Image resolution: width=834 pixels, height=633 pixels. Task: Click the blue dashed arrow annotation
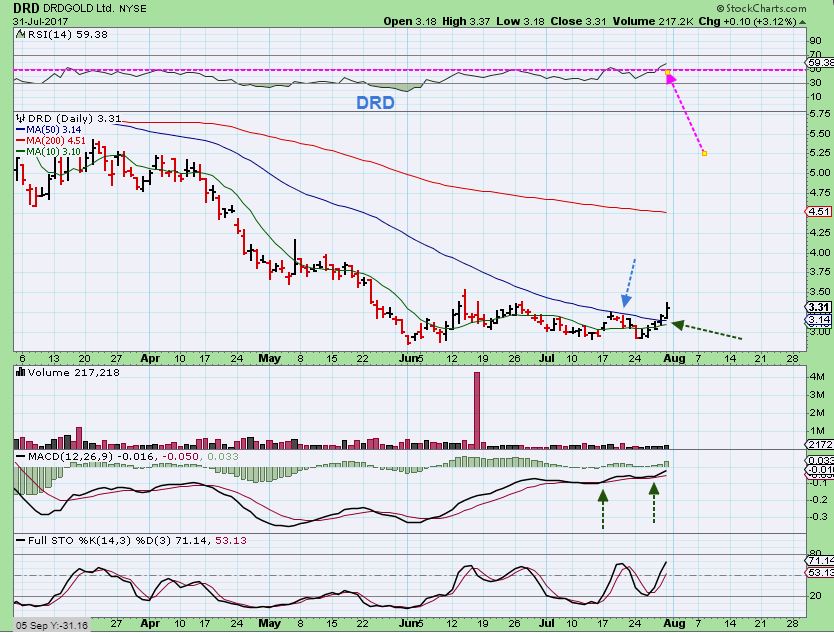pyautogui.click(x=629, y=282)
